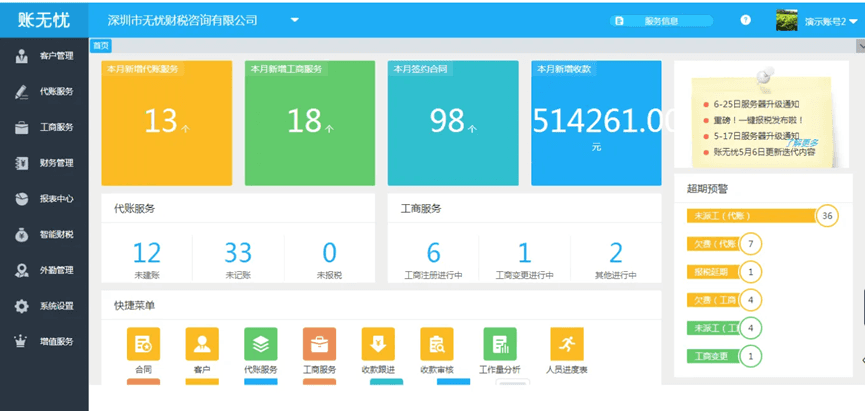Click the 客户管理 person icon in sidebar

point(22,56)
